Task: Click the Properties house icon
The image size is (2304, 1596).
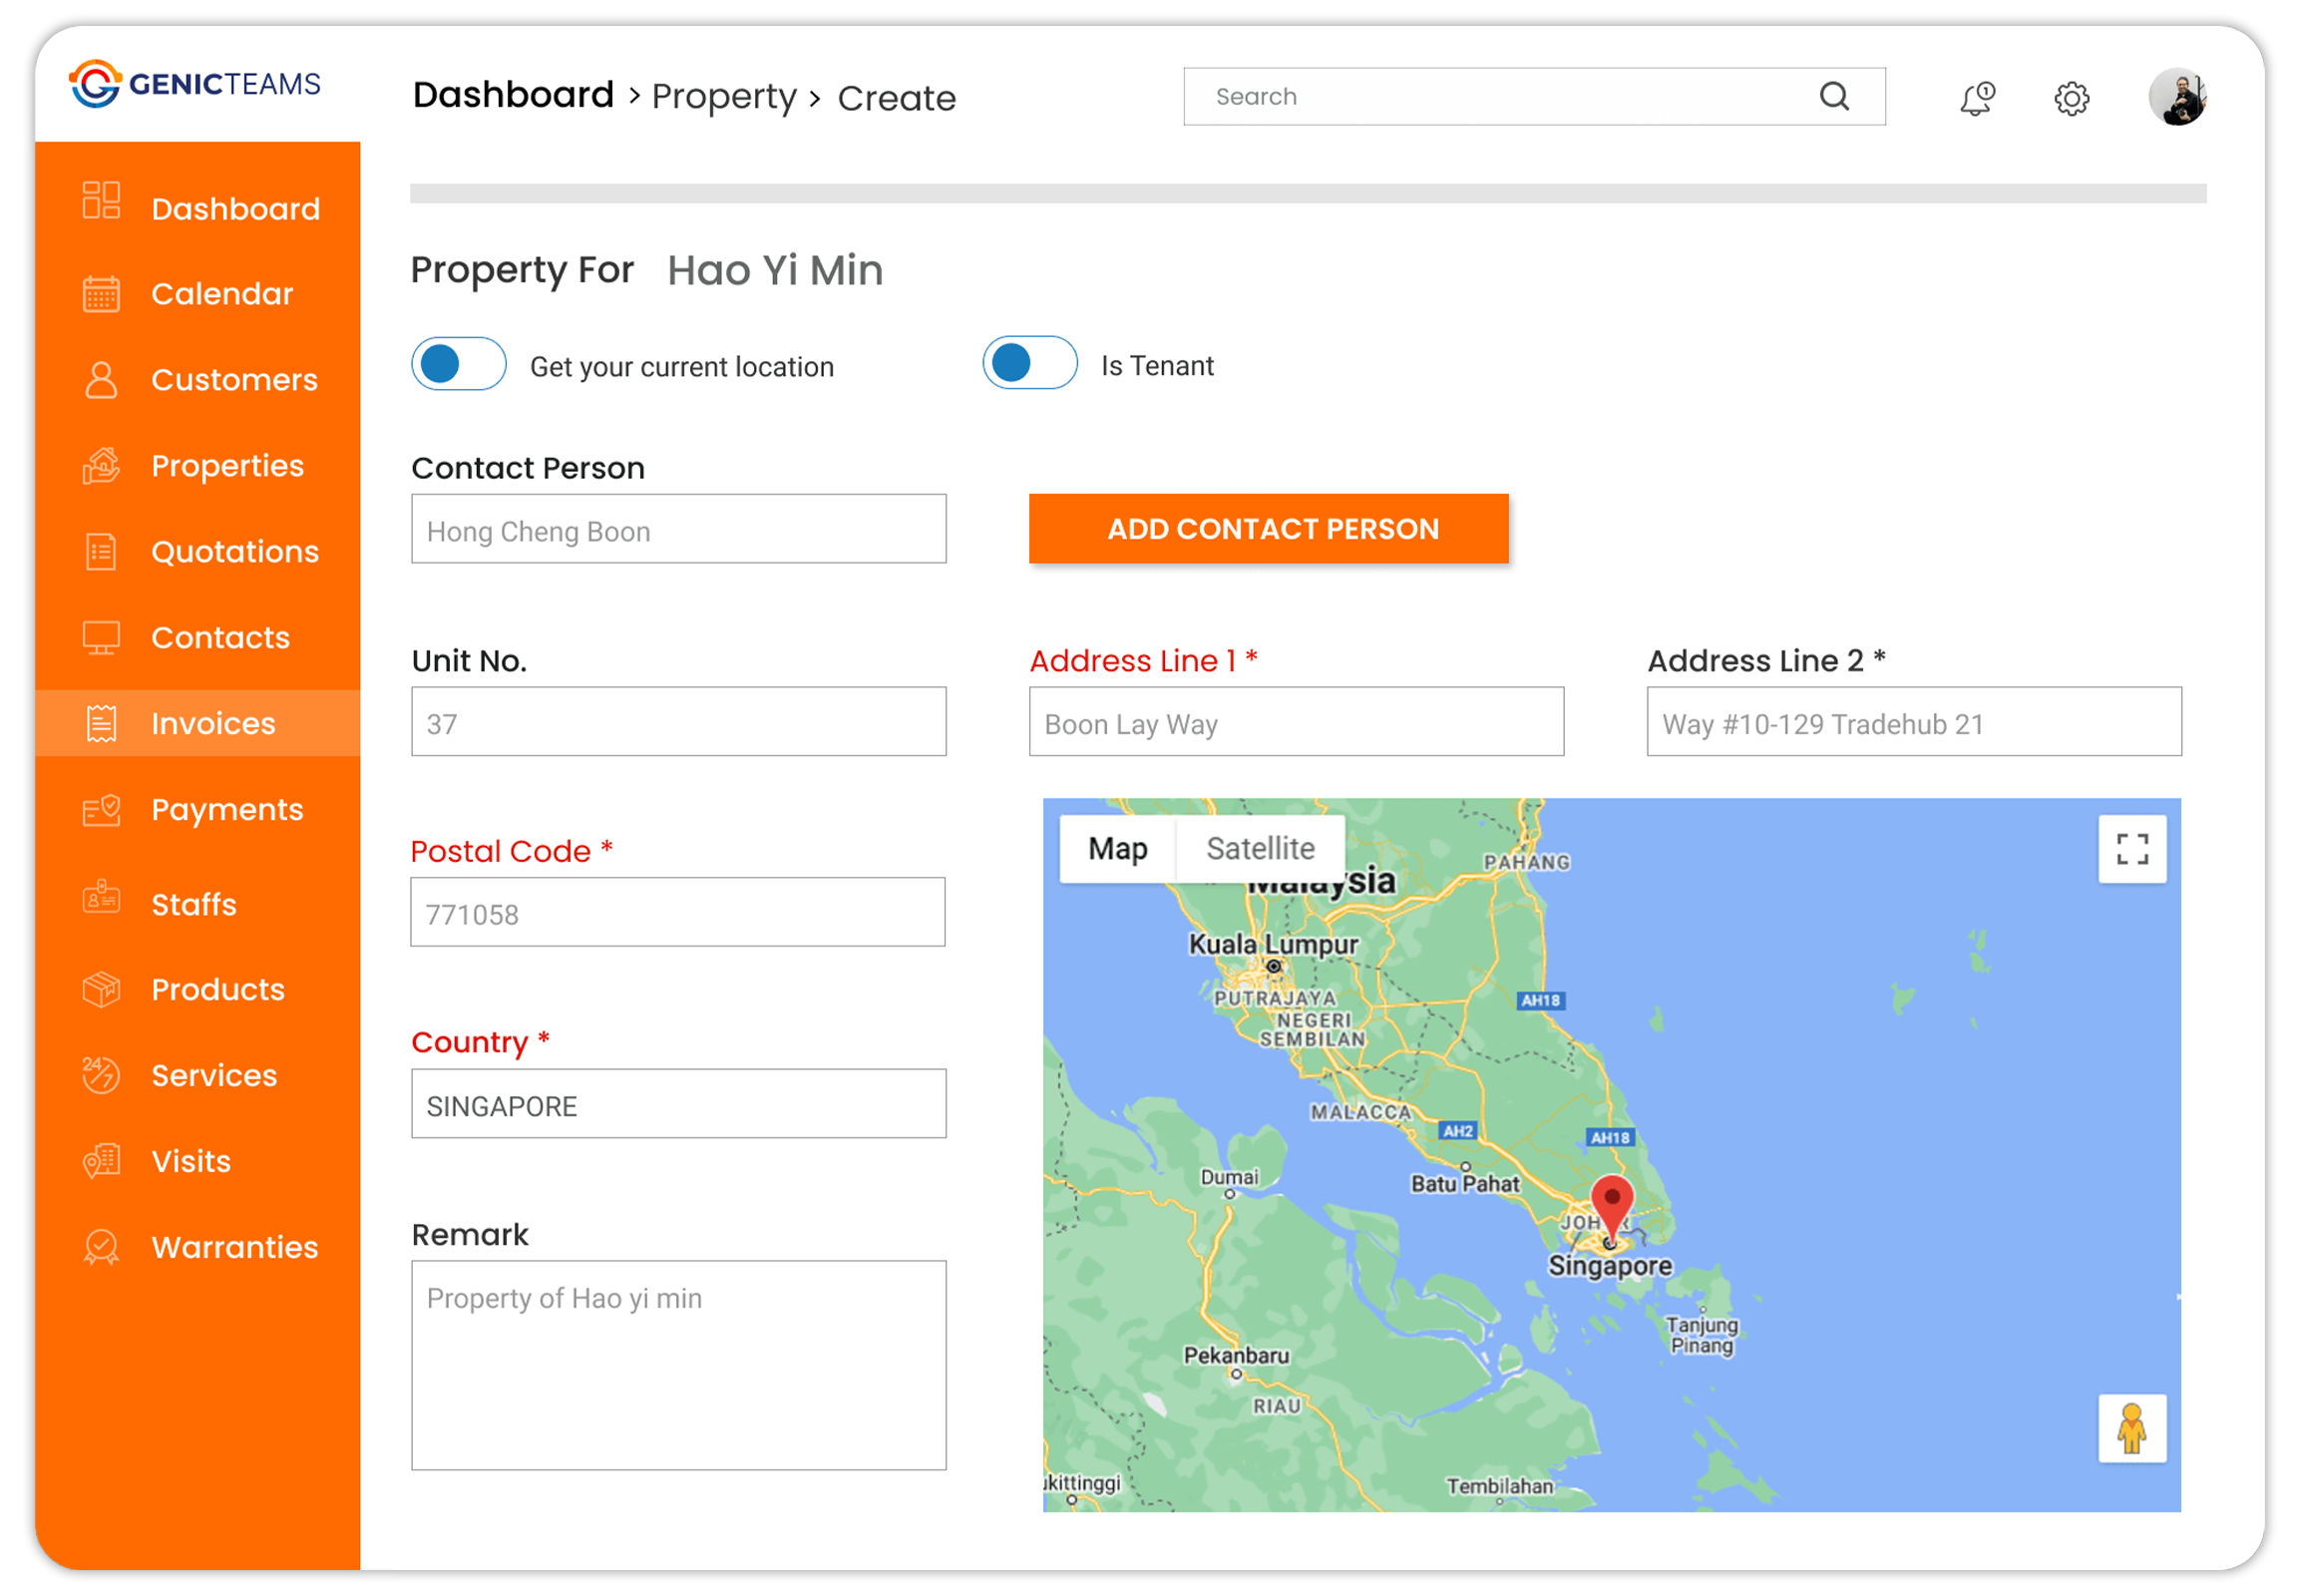Action: click(101, 466)
